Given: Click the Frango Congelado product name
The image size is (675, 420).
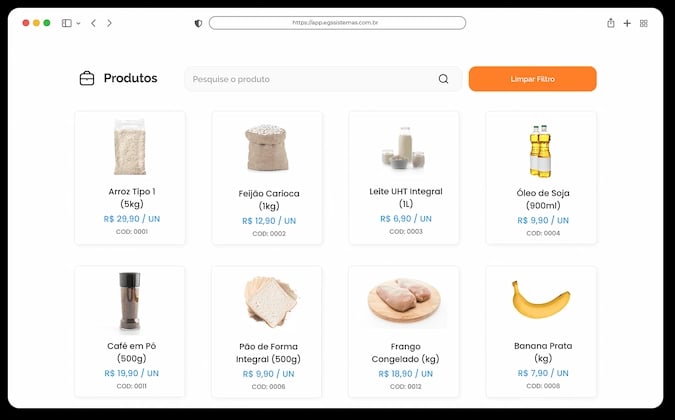Looking at the screenshot, I should (x=405, y=352).
